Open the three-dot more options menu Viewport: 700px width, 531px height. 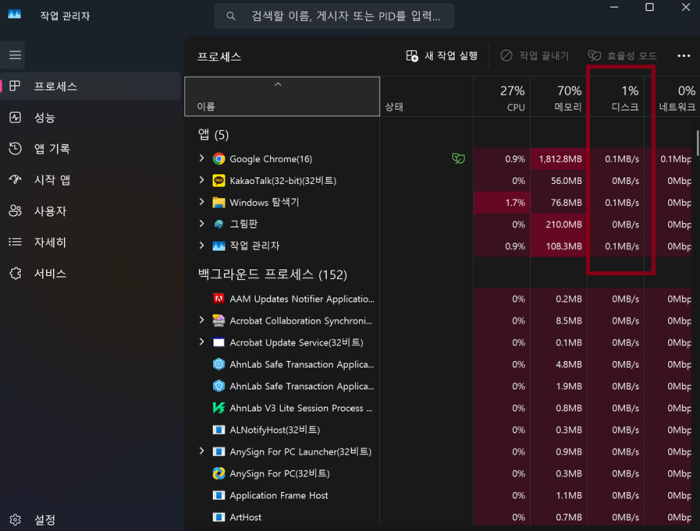[683, 56]
